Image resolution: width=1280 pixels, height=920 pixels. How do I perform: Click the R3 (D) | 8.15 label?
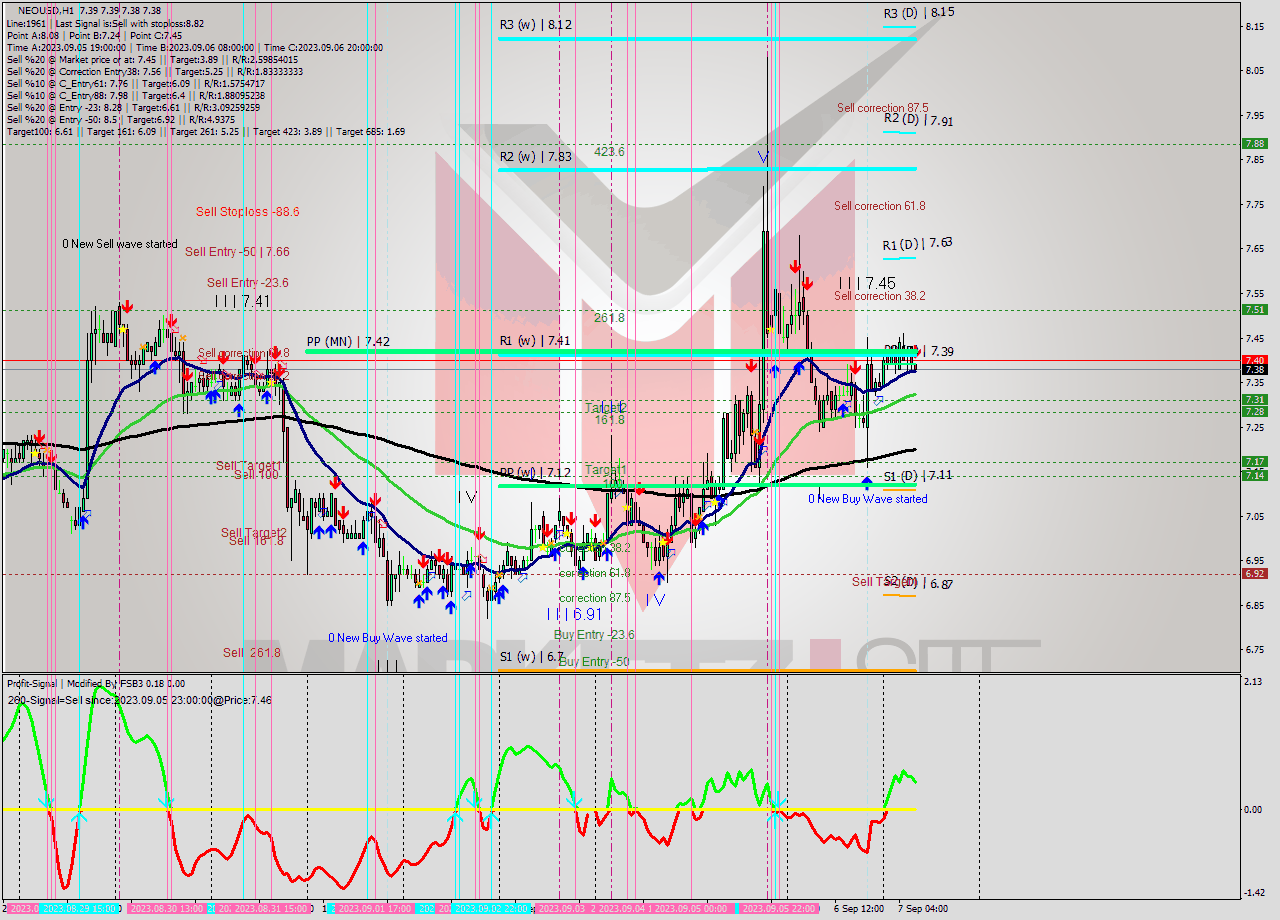coord(919,13)
